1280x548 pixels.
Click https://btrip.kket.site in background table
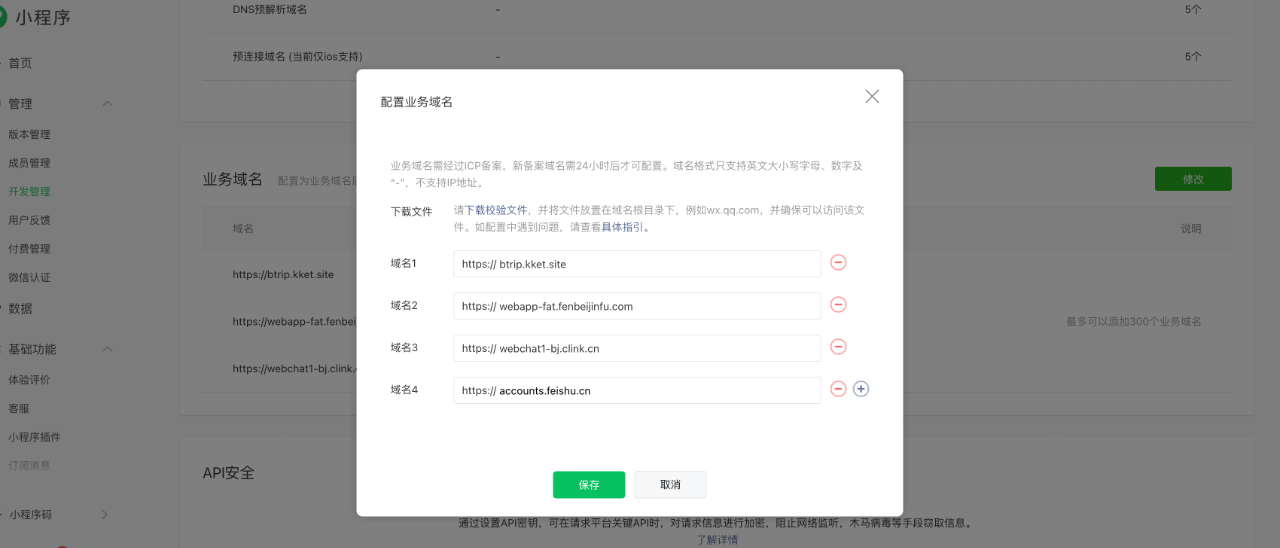[283, 274]
